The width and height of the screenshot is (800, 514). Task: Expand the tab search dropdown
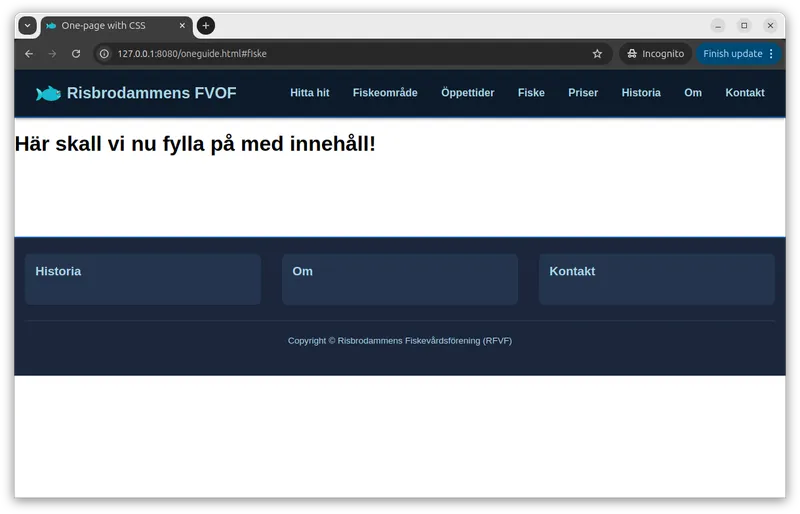click(x=27, y=25)
